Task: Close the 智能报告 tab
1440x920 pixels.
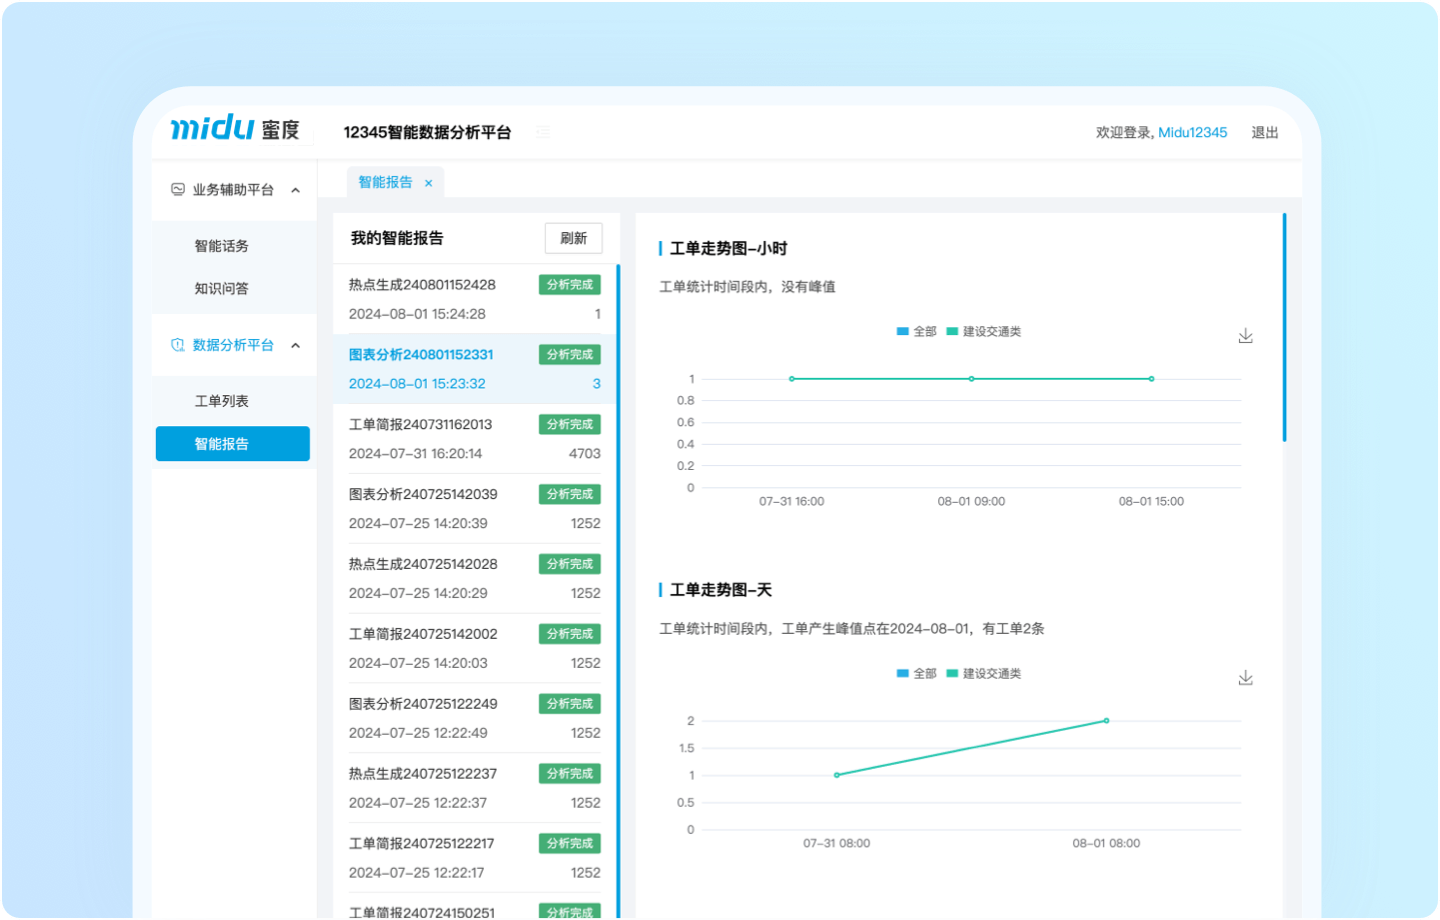Action: tap(428, 182)
